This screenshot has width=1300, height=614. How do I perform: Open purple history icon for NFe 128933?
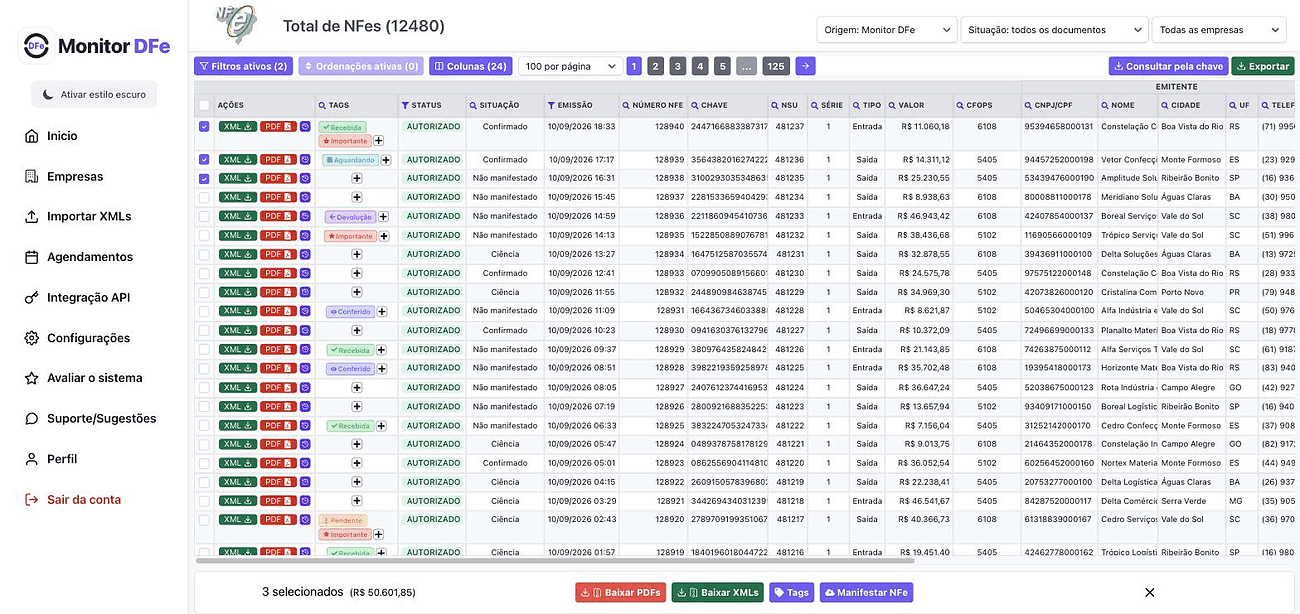305,273
